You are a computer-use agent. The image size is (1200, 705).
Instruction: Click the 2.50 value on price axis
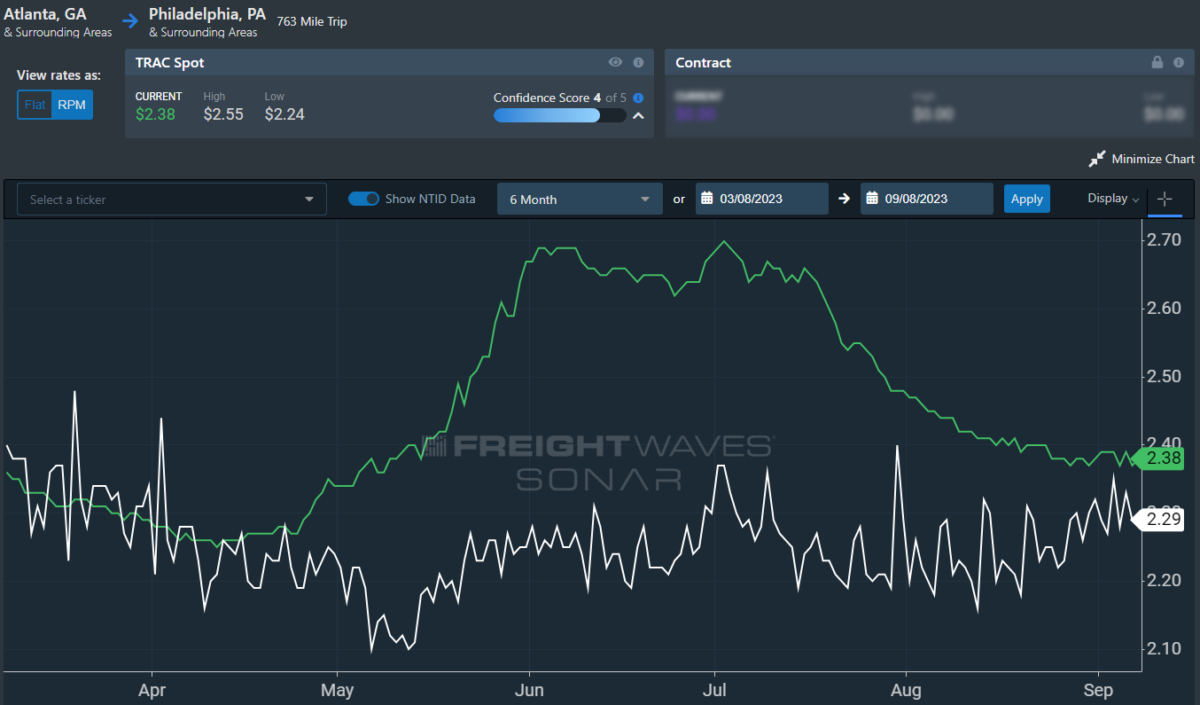coord(1164,376)
